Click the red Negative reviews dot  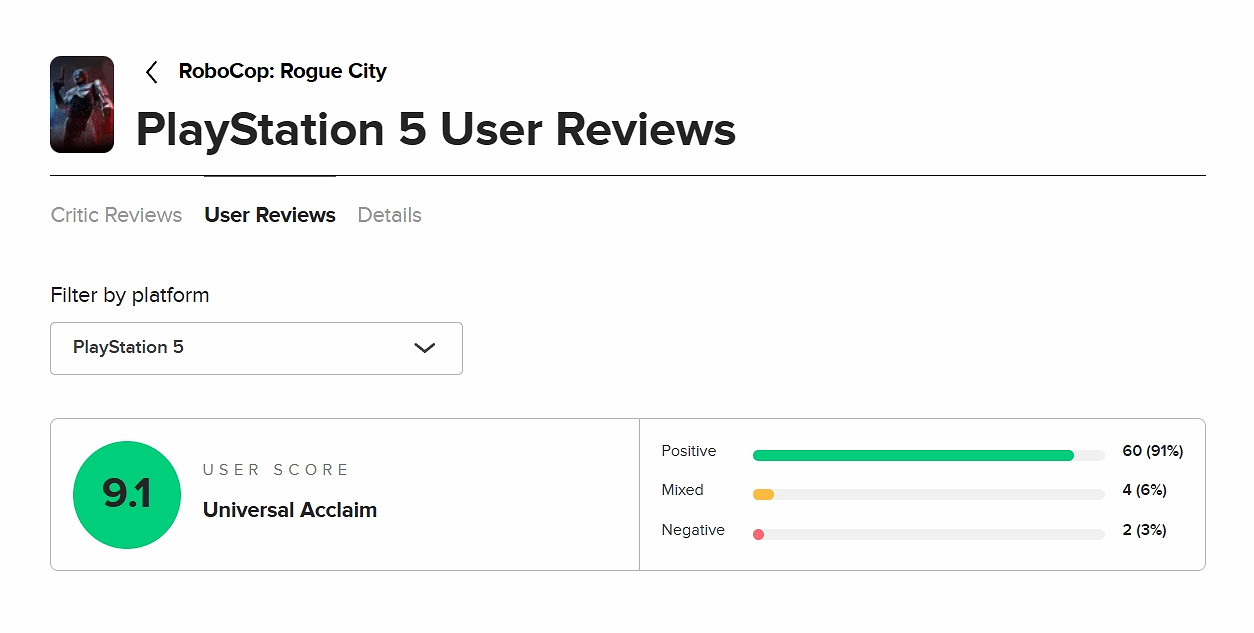pyautogui.click(x=758, y=534)
